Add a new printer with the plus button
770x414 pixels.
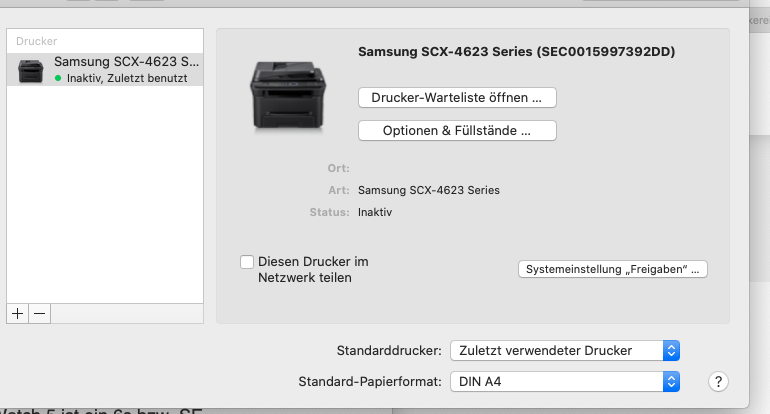(17, 313)
